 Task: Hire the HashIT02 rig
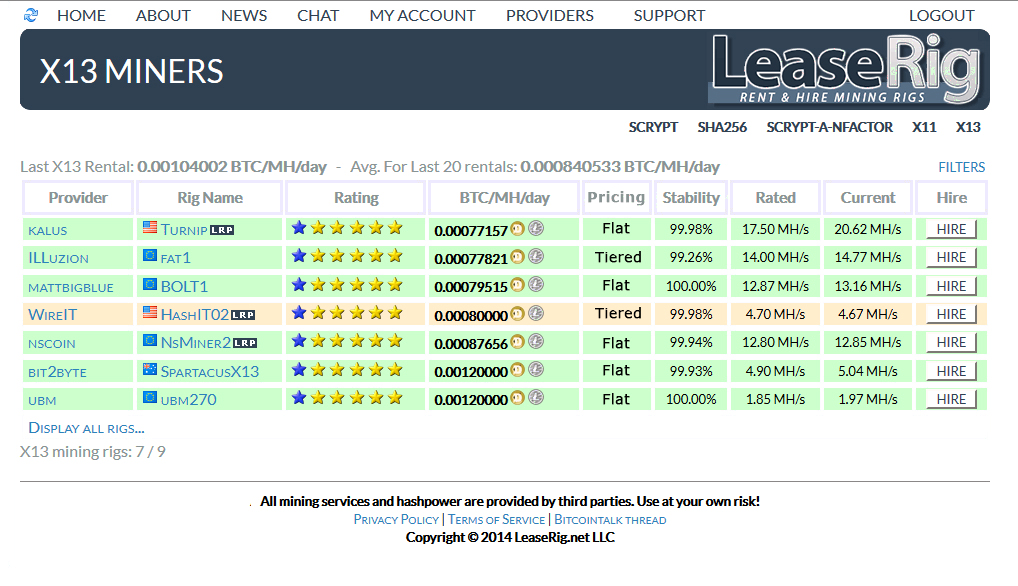coord(951,314)
